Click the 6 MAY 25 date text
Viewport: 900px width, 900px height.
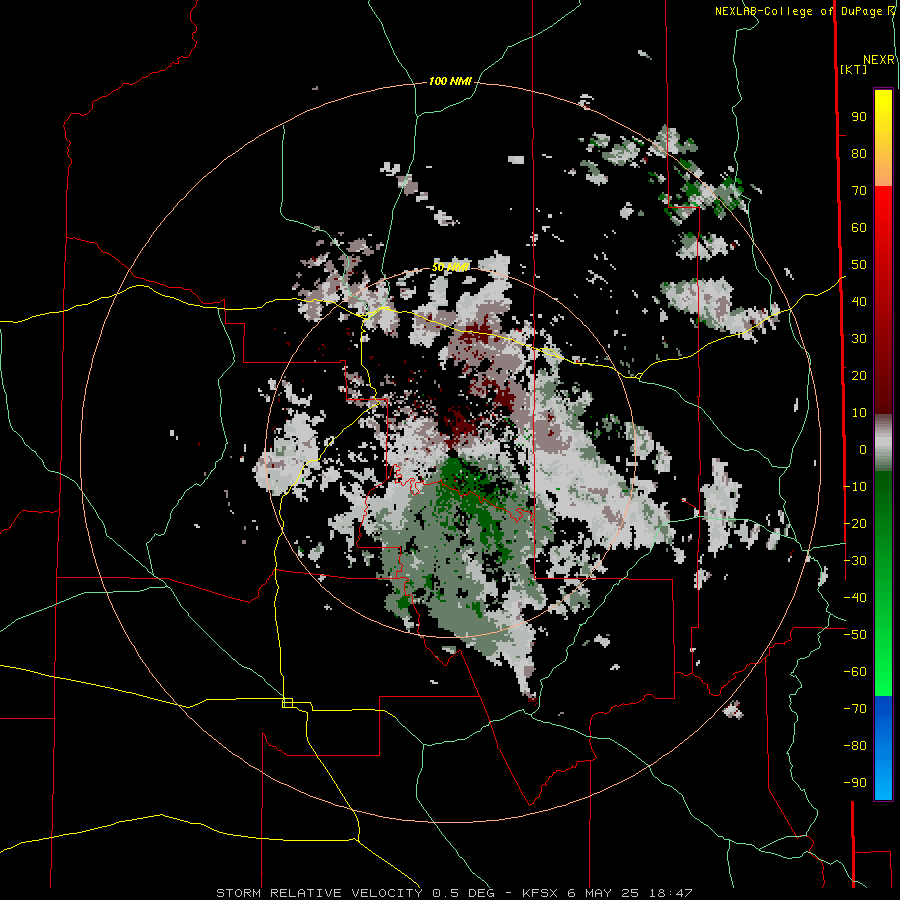pos(603,893)
